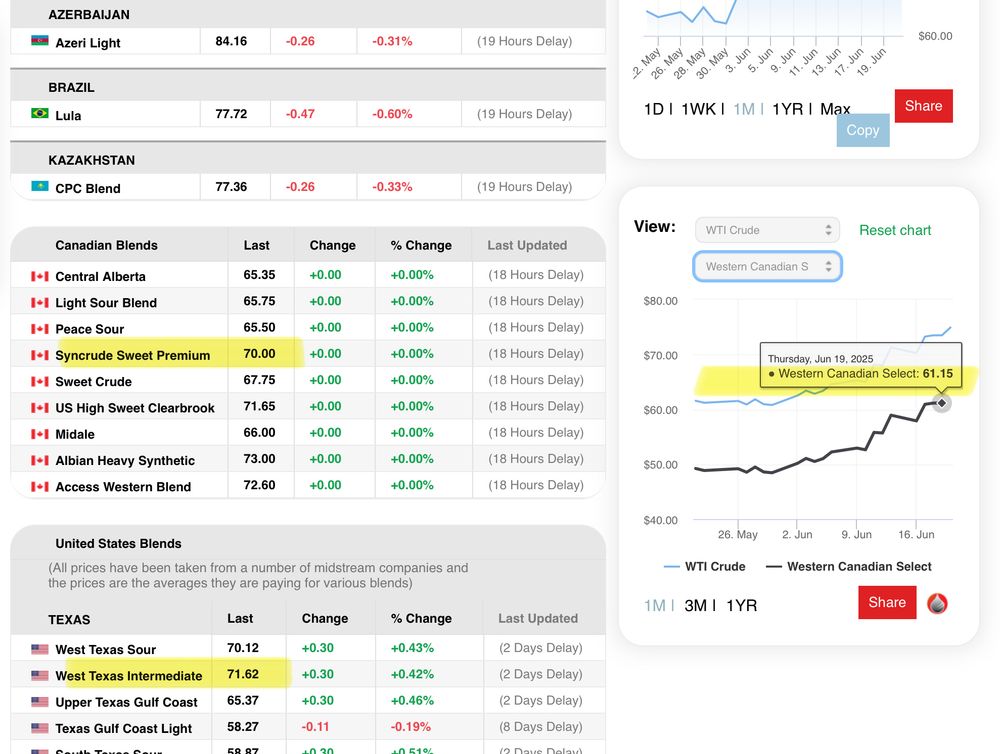The image size is (1000, 754).
Task: Select the 1M range on the upper chart
Action: click(x=744, y=109)
